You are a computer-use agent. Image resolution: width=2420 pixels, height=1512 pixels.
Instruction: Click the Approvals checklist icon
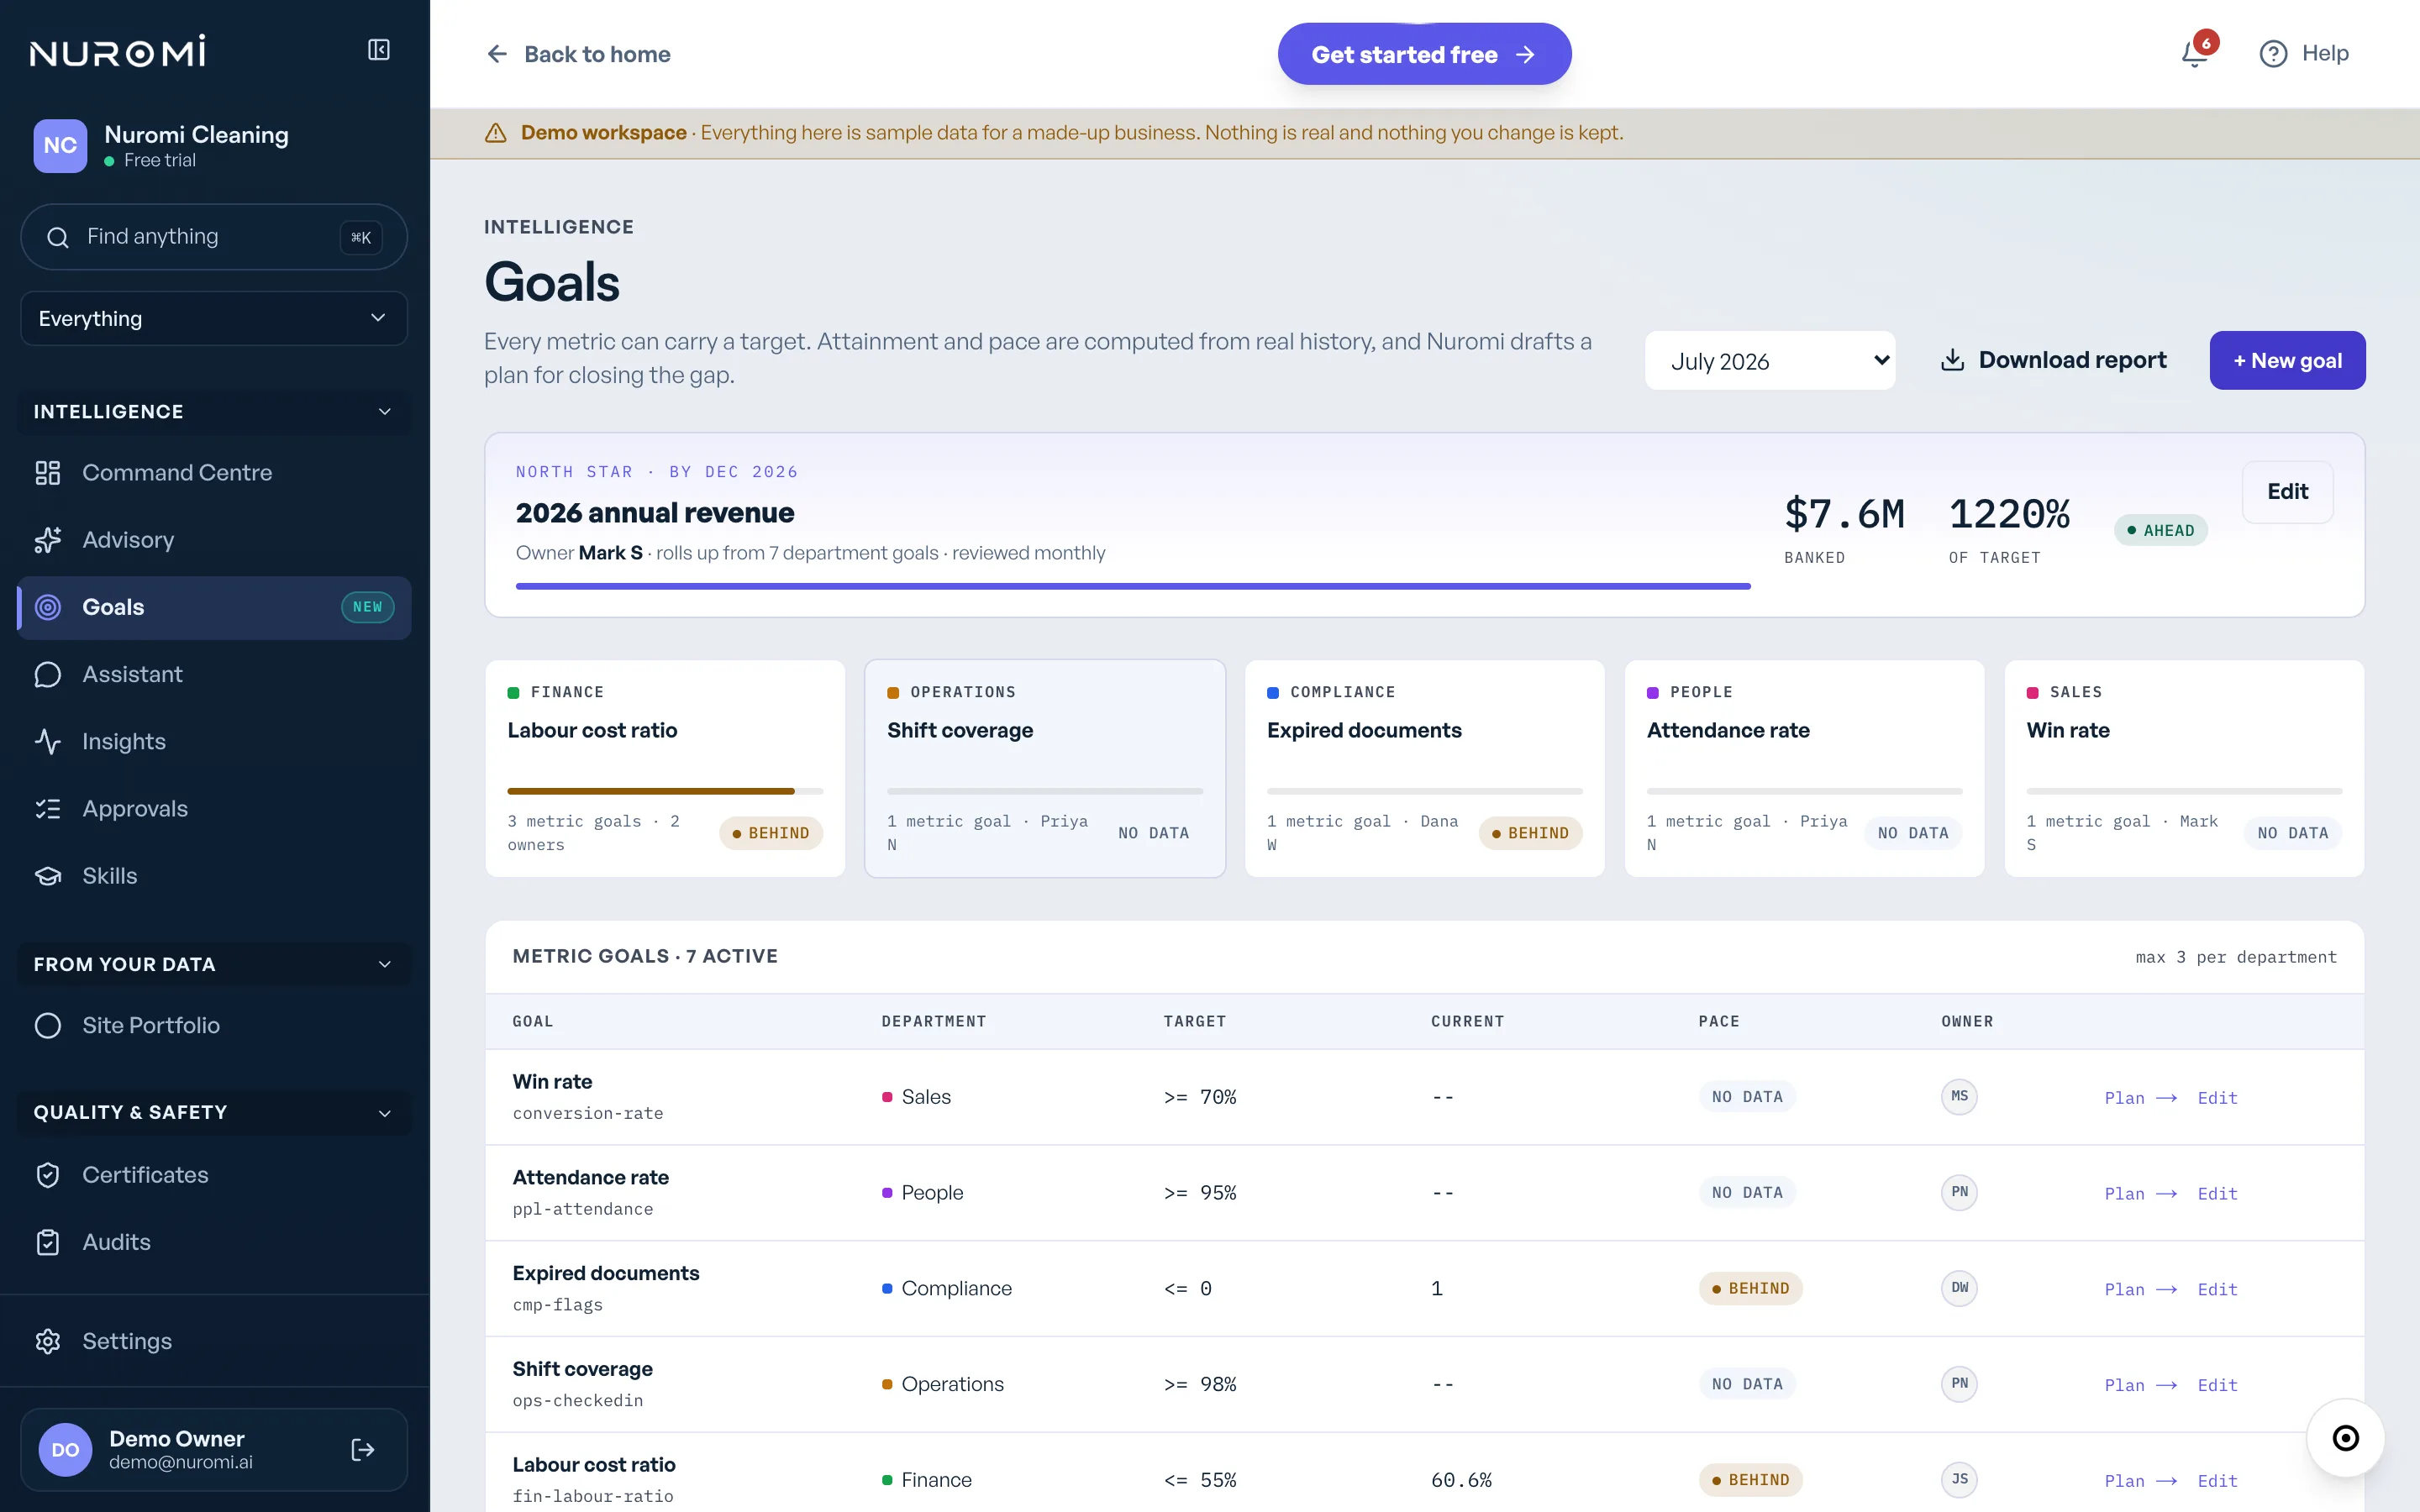point(48,808)
